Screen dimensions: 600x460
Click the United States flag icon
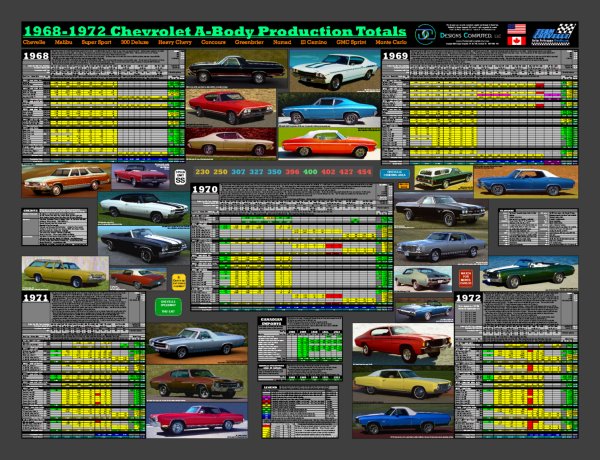(516, 29)
